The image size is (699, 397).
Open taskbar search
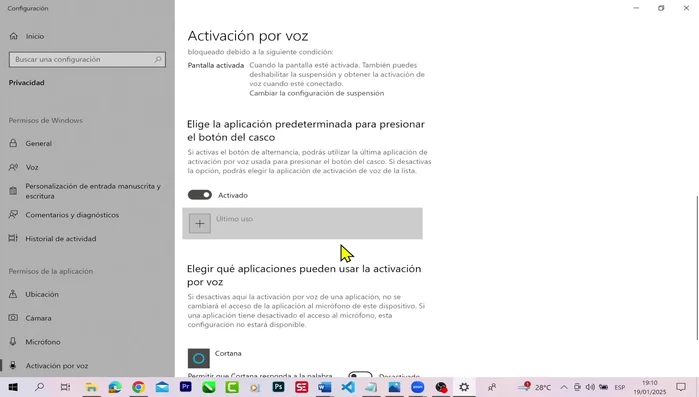tap(39, 387)
